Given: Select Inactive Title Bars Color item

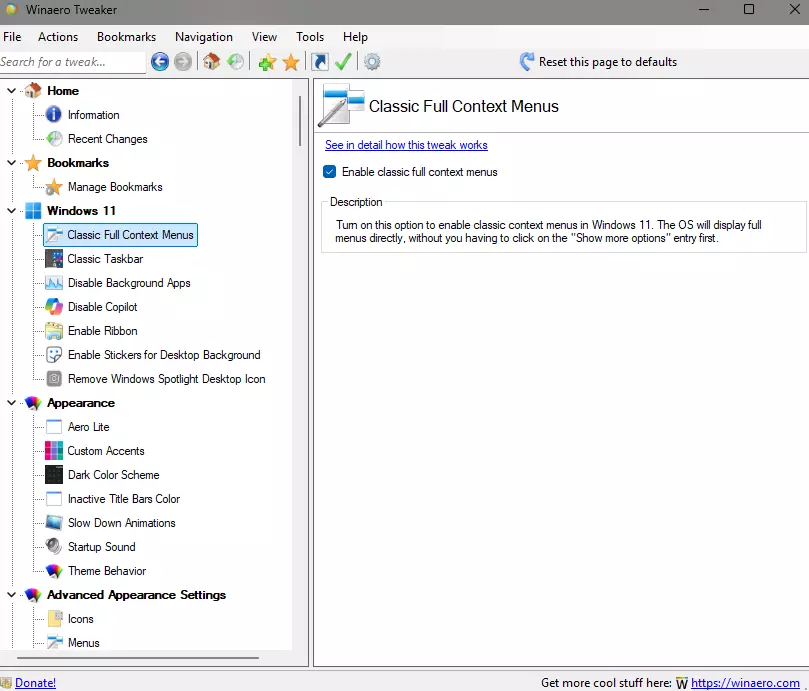Looking at the screenshot, I should (x=124, y=499).
